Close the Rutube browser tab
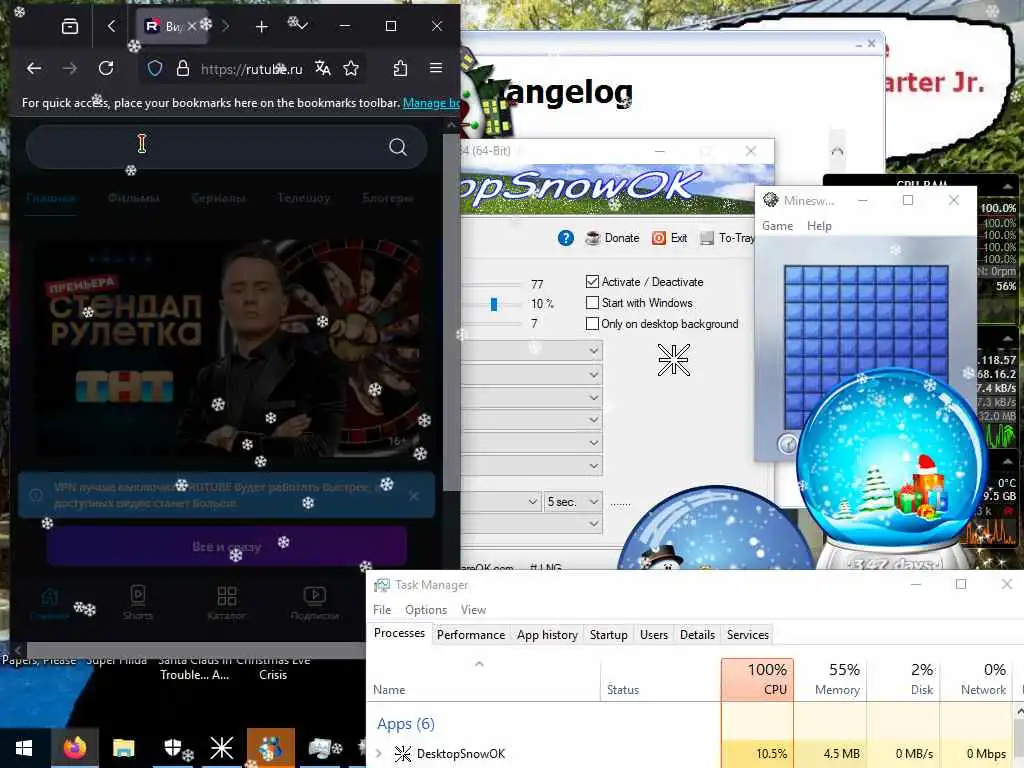The width and height of the screenshot is (1024, 768). click(x=191, y=26)
